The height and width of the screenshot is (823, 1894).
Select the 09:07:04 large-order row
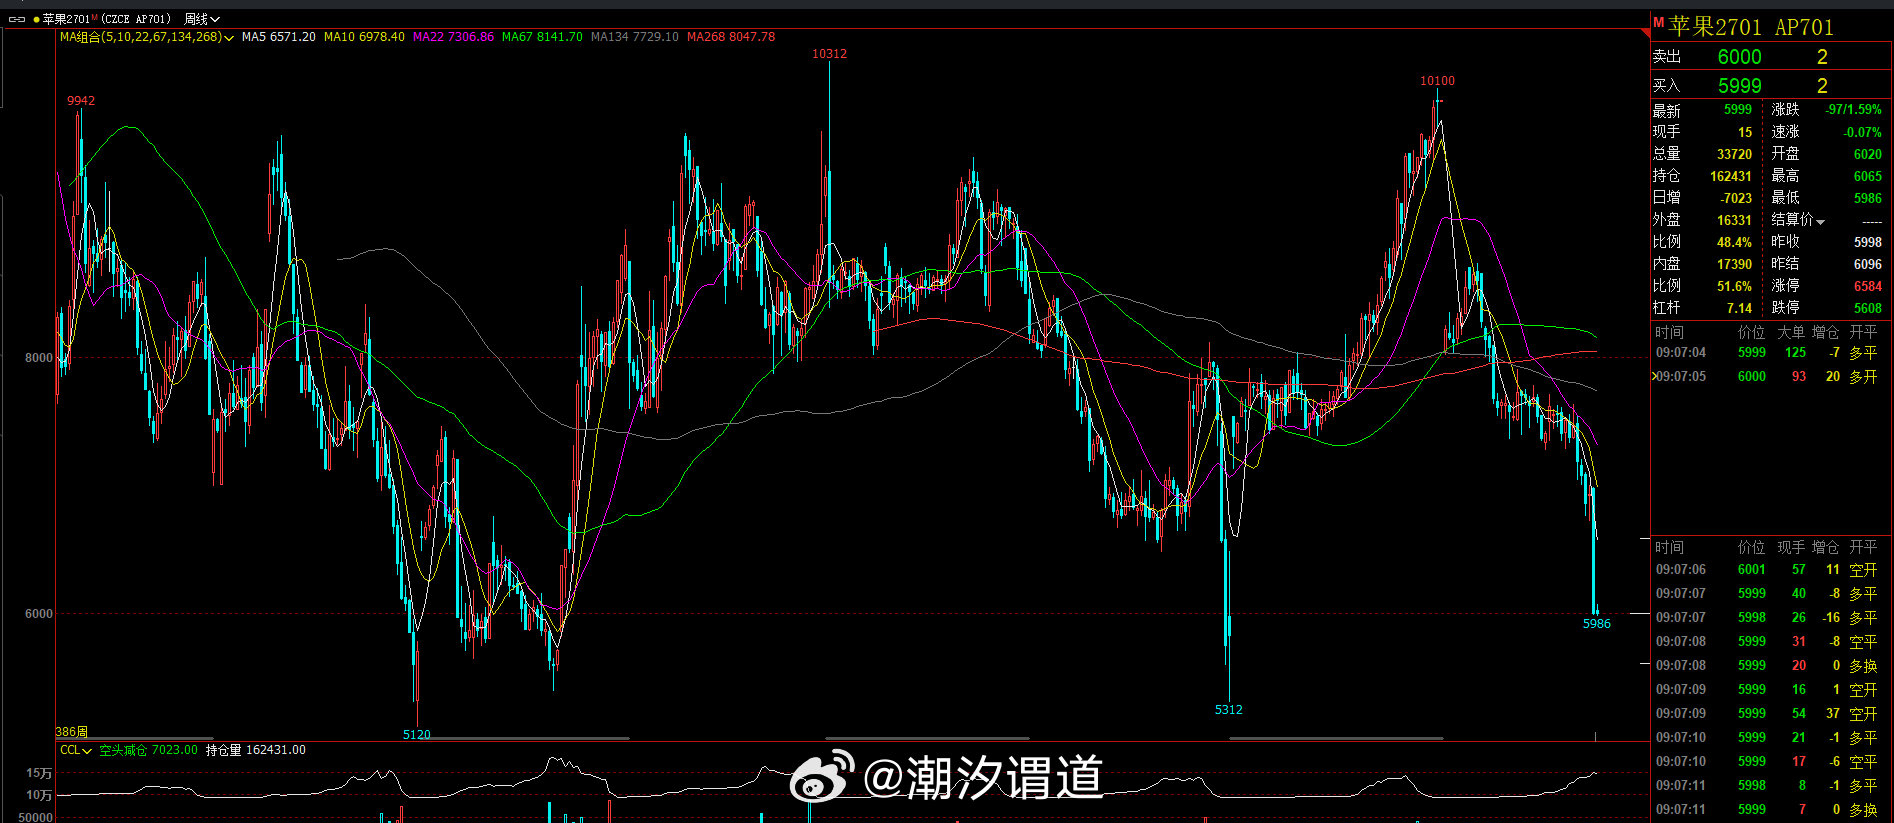pyautogui.click(x=1768, y=353)
